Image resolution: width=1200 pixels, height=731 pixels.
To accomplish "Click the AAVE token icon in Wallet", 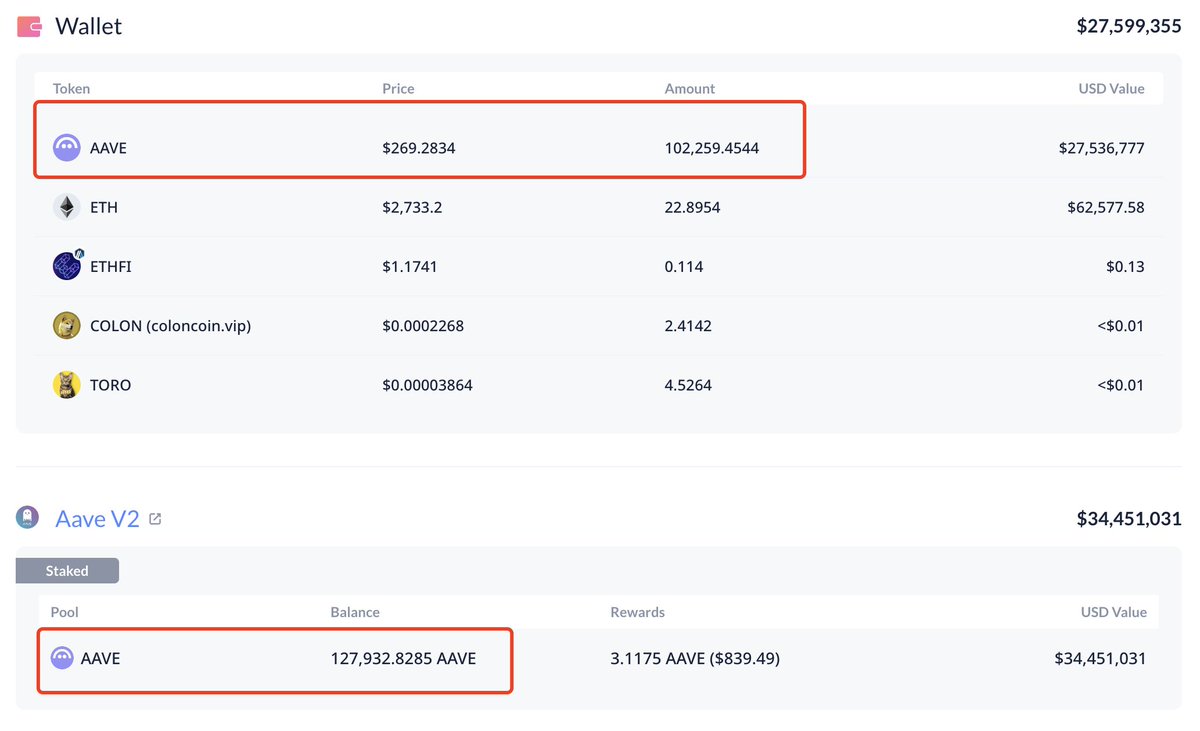I will (67, 148).
